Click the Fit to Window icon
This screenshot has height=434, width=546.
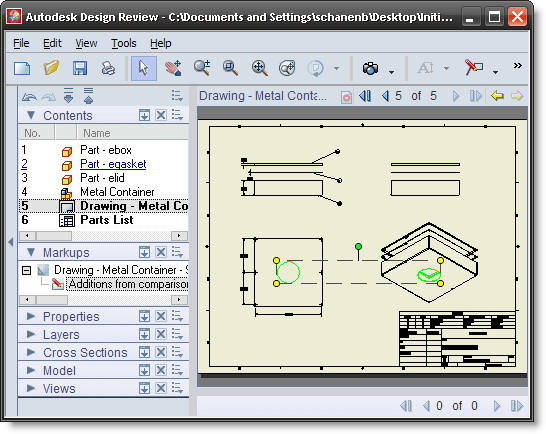click(259, 68)
